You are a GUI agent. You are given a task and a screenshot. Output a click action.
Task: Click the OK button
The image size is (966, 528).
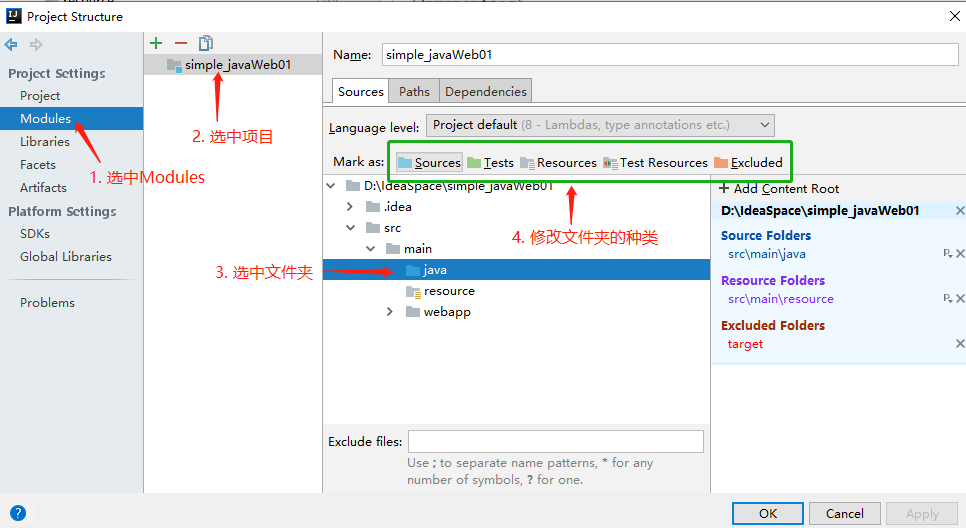pyautogui.click(x=768, y=513)
